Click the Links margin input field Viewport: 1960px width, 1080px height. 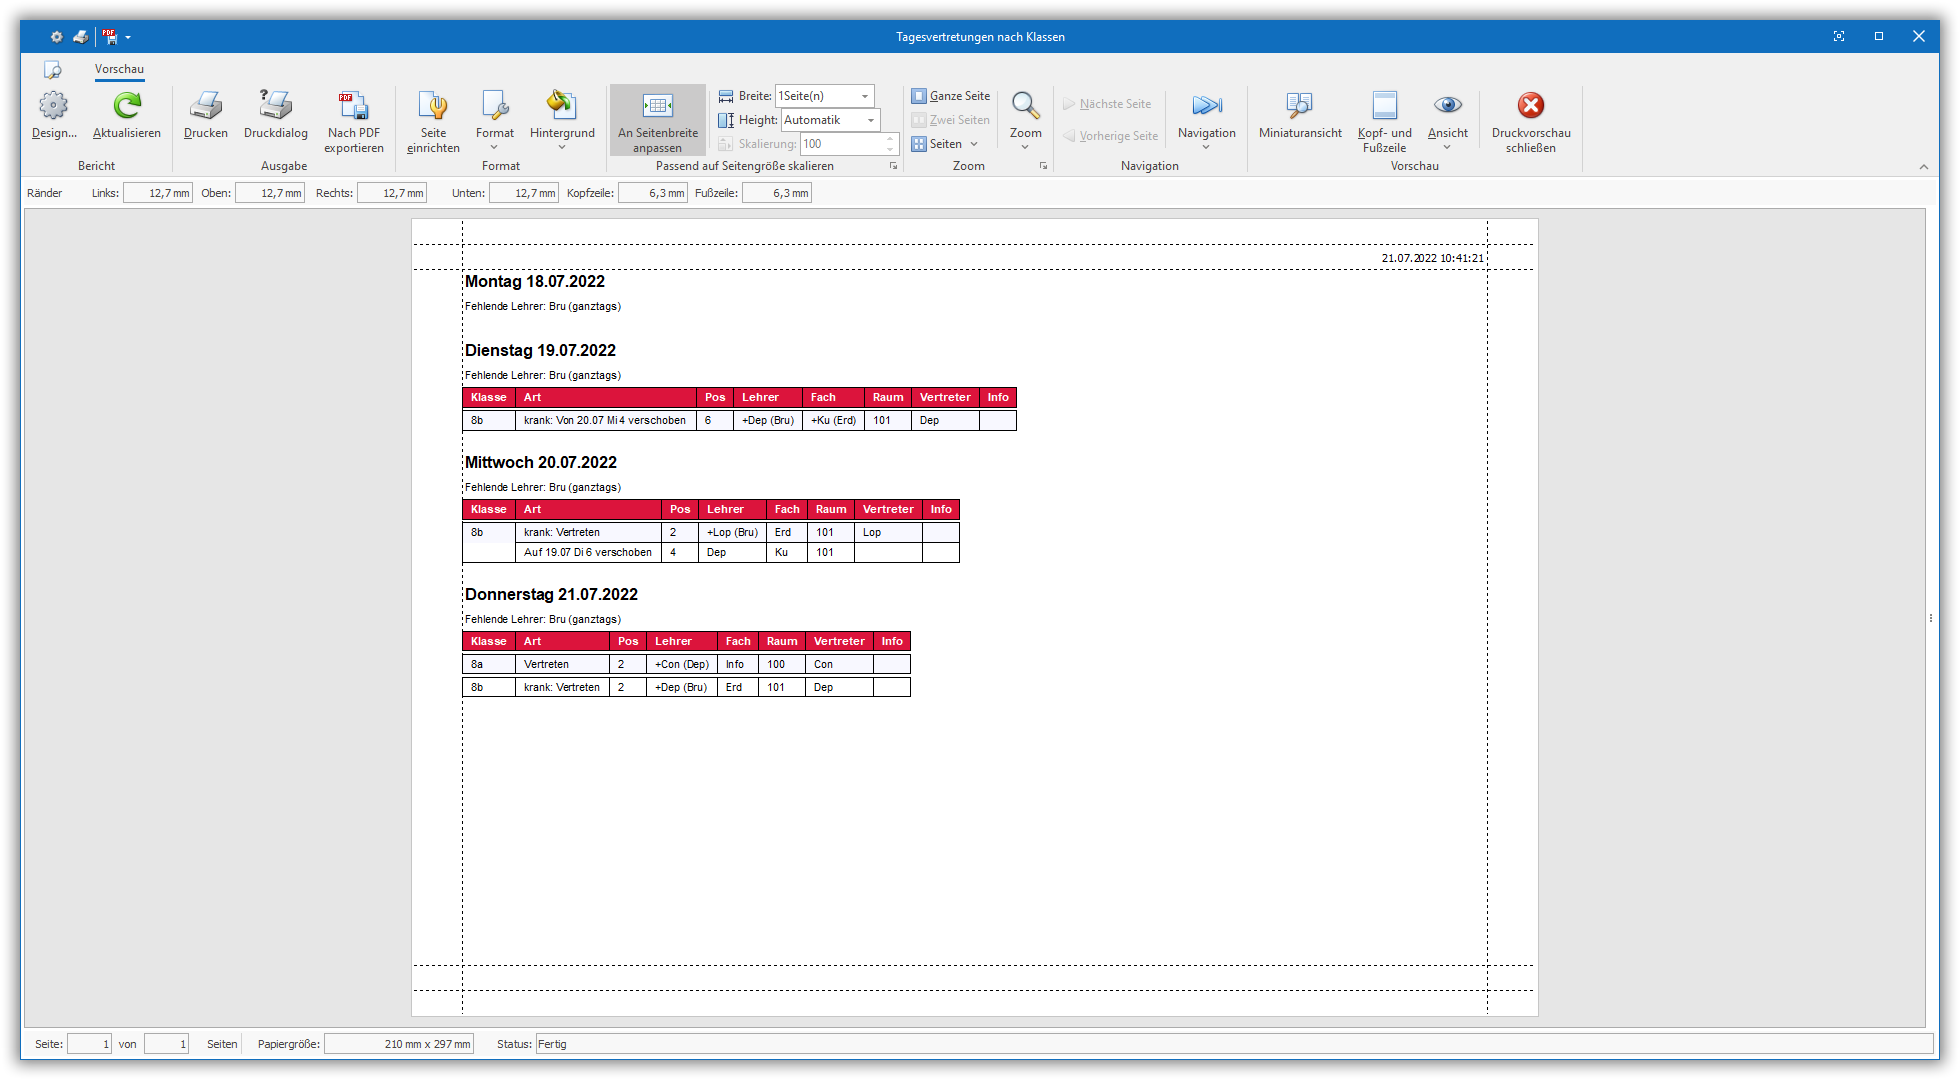[158, 193]
